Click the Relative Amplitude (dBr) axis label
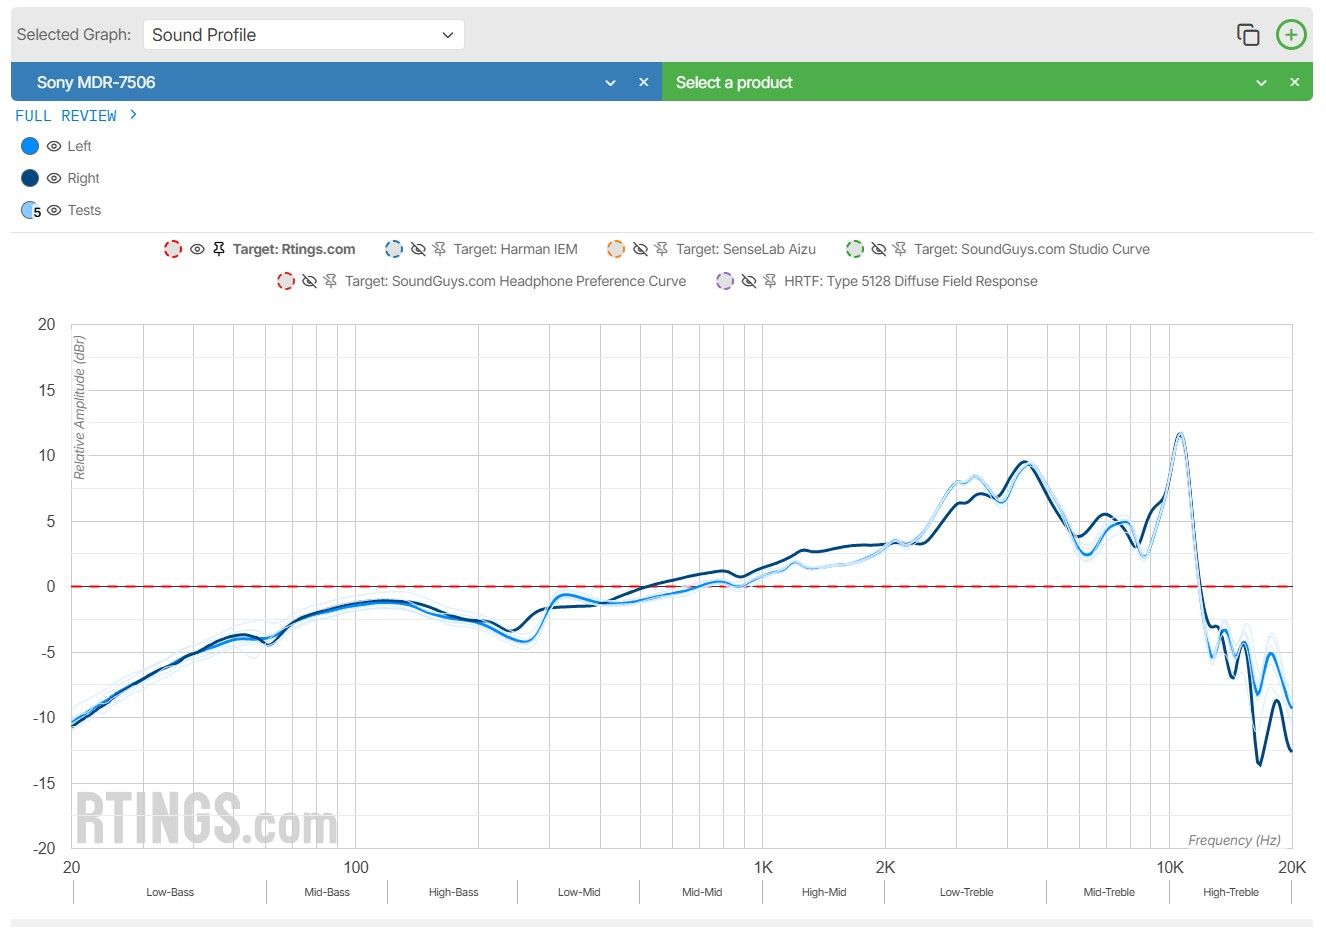Screen dimensions: 1326x934 point(80,407)
